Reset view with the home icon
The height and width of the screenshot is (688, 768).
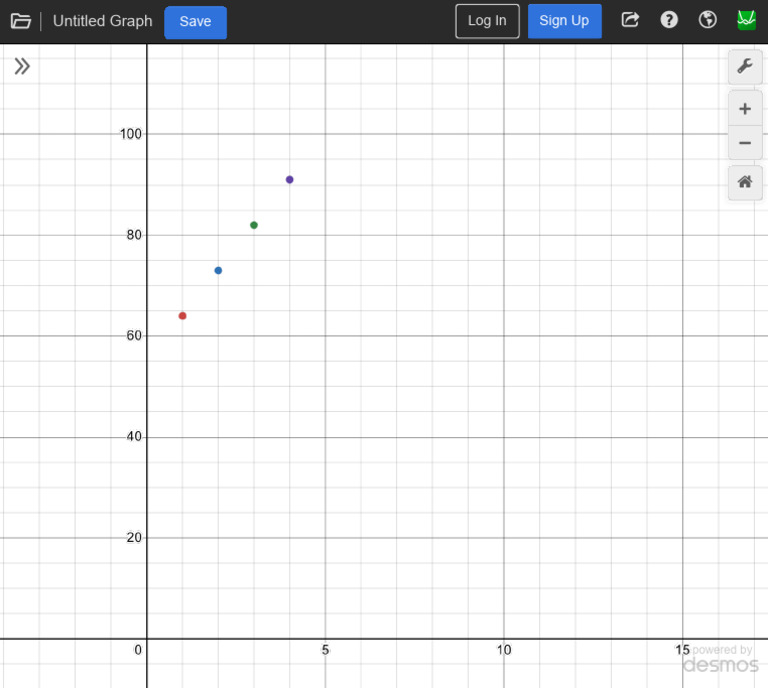coord(745,182)
